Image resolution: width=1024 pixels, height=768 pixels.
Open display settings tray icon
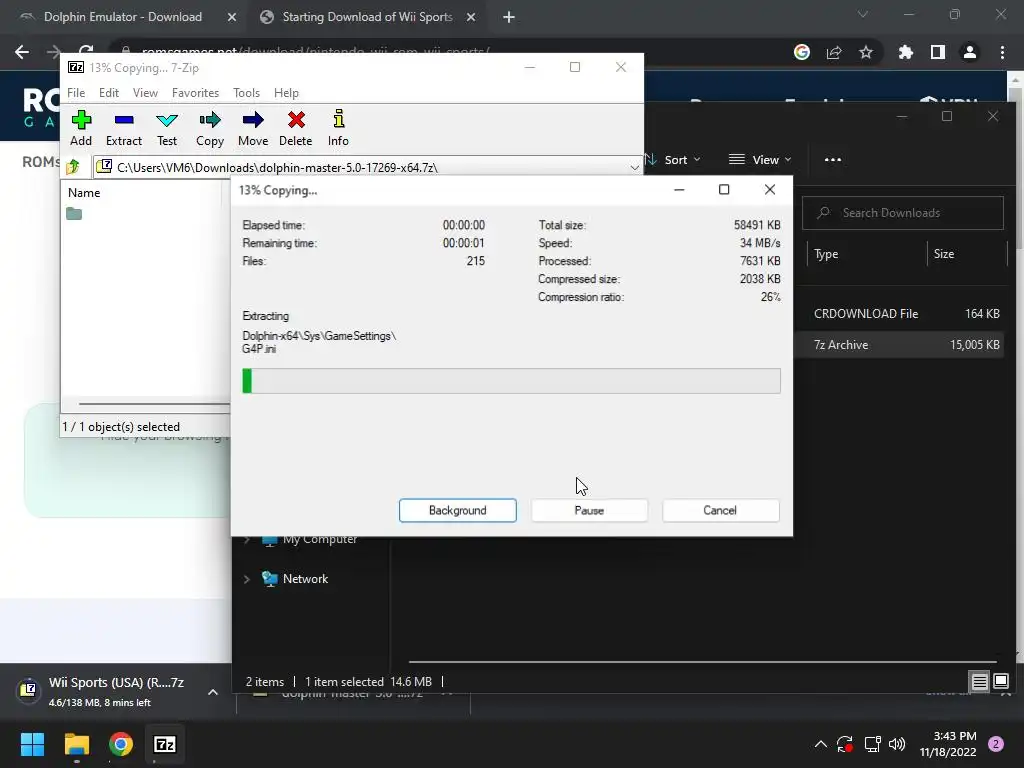872,744
